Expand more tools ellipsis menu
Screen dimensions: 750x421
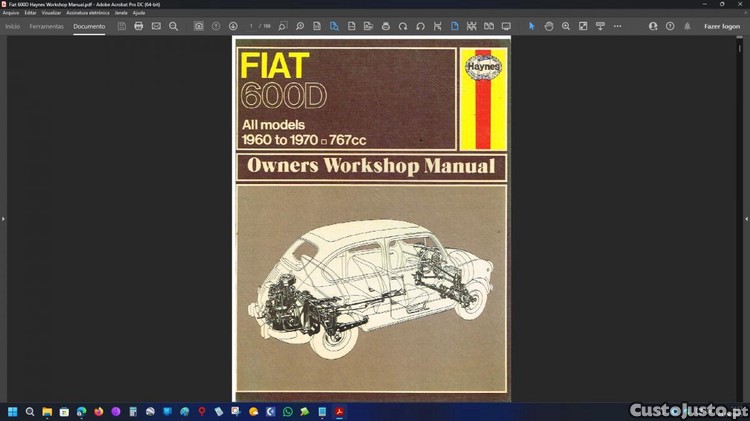pyautogui.click(x=617, y=26)
